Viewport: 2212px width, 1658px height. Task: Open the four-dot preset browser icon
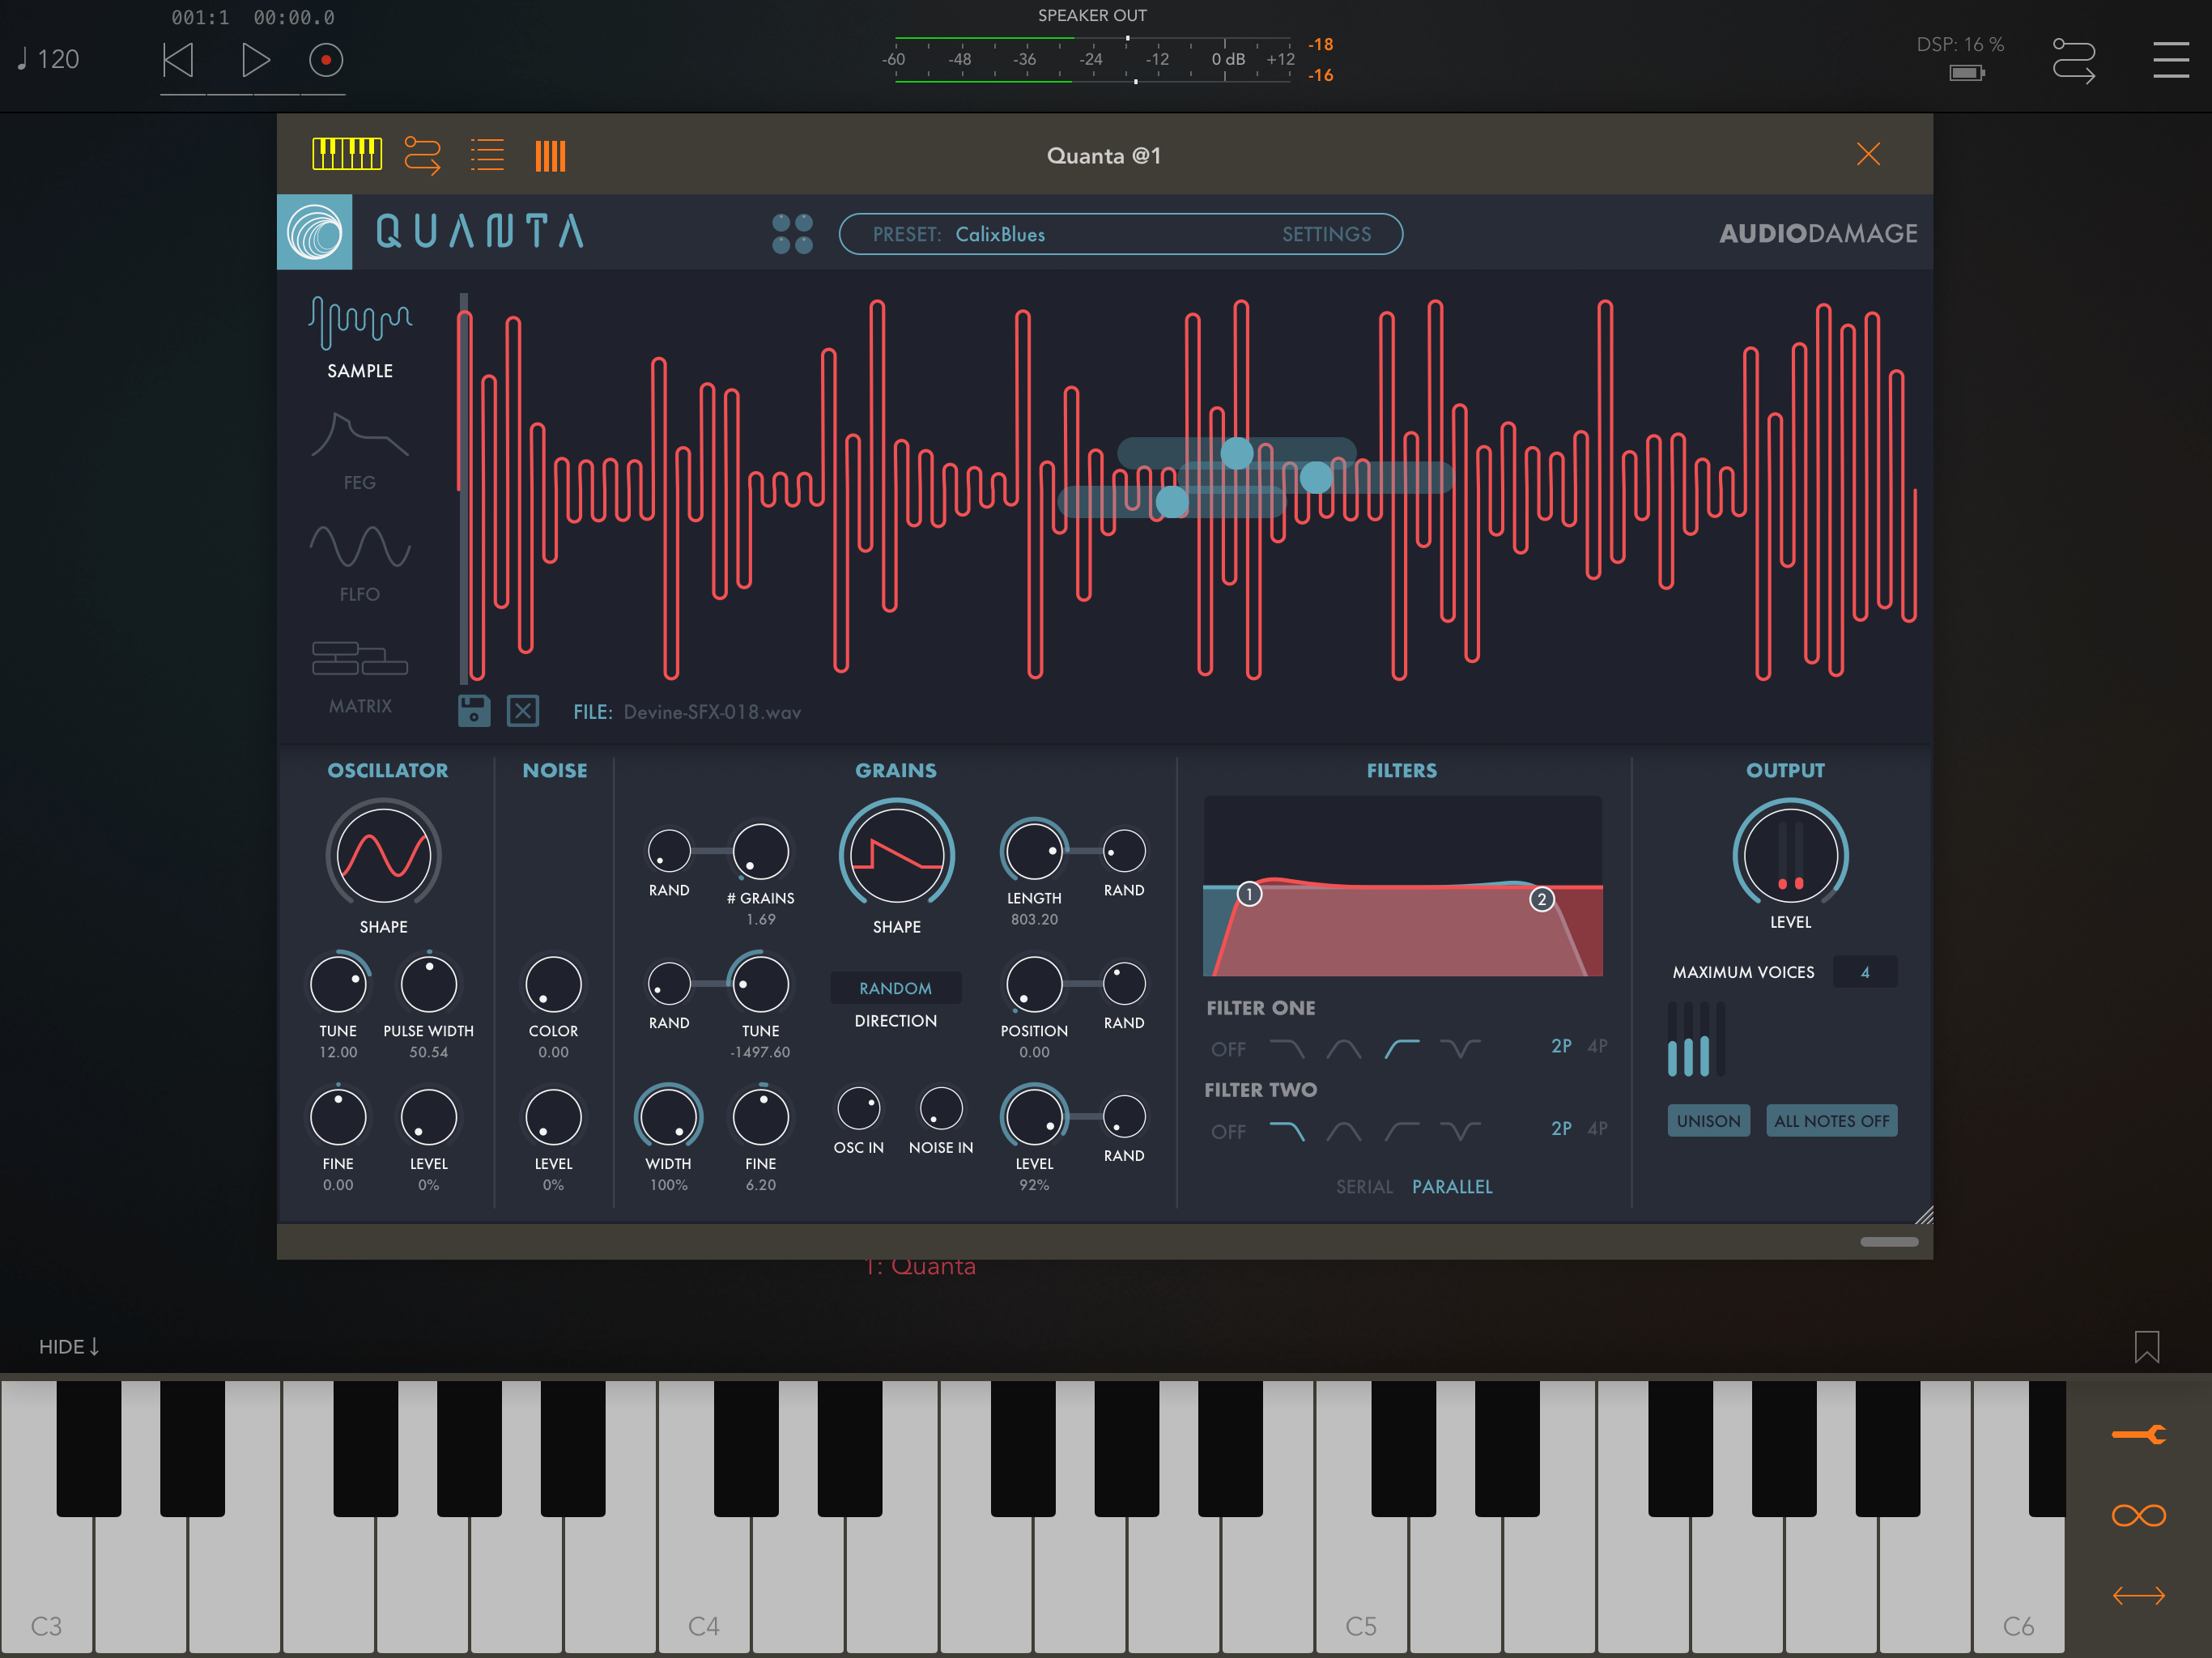pyautogui.click(x=792, y=234)
